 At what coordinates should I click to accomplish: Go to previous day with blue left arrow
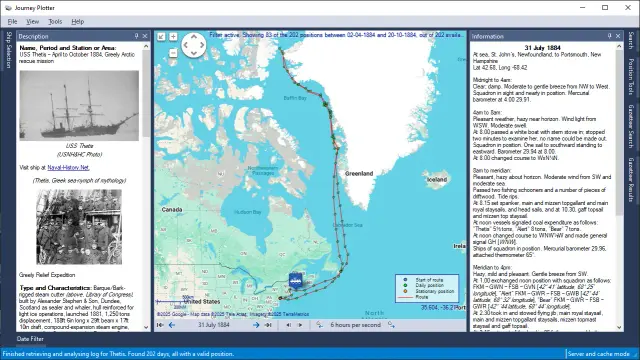pyautogui.click(x=172, y=325)
